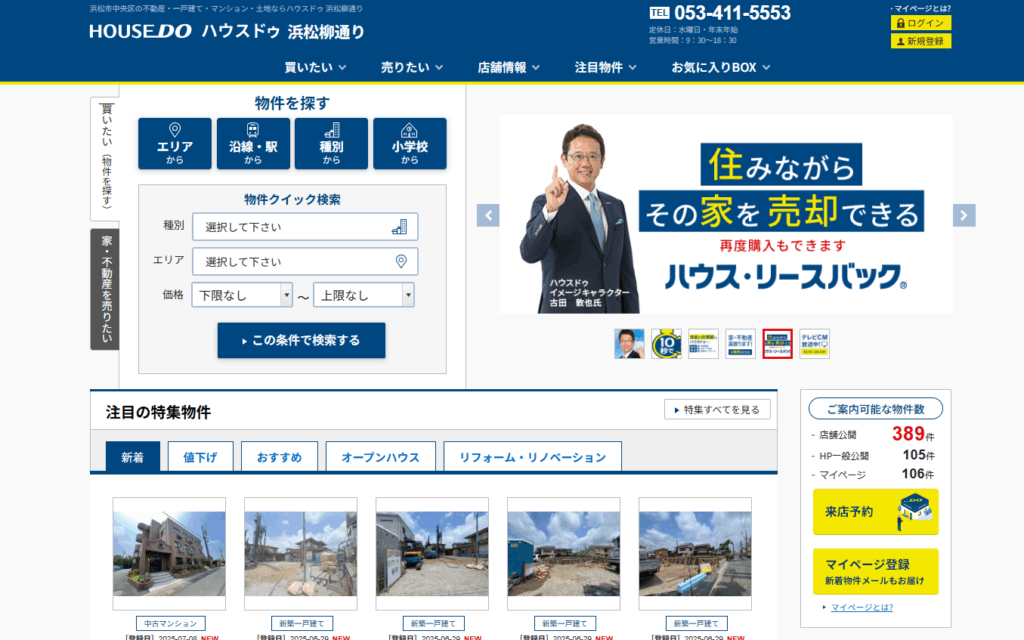
Task: Click the phone number 053-411-5553
Action: click(x=732, y=13)
